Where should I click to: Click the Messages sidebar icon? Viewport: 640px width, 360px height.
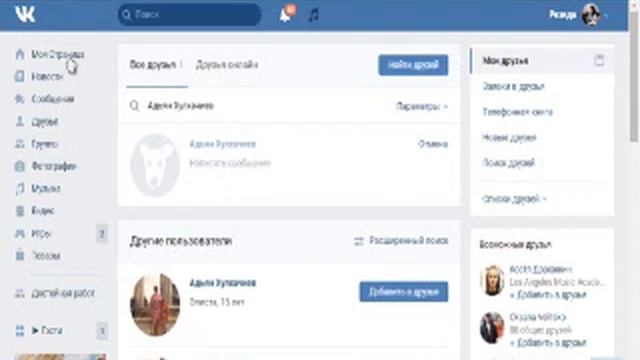[20, 99]
